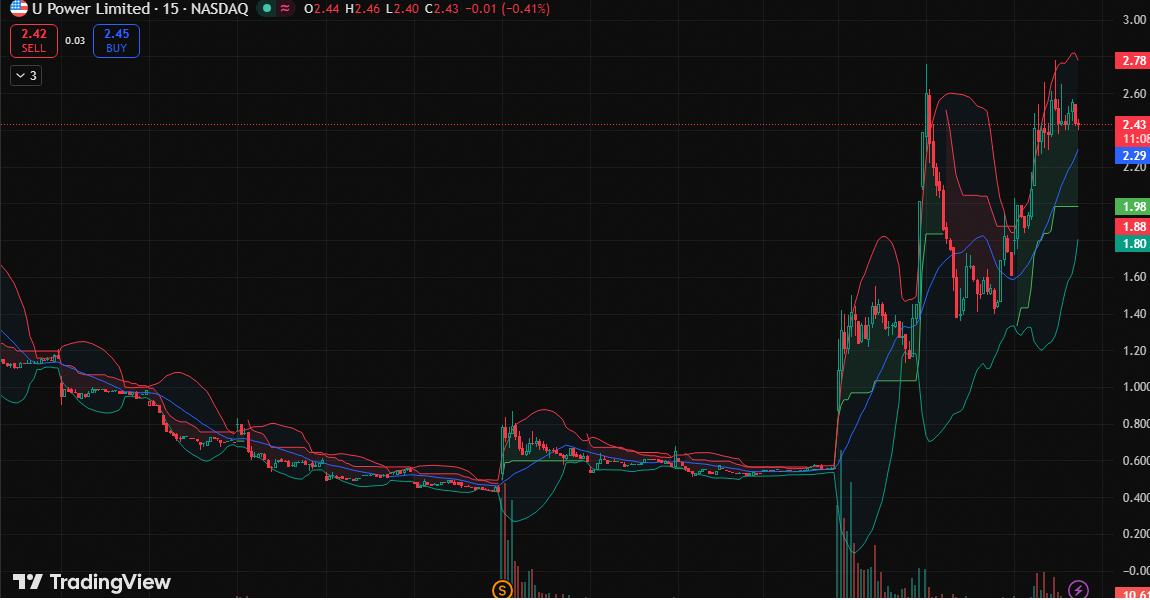Click the purple lightning bolt icon
This screenshot has width=1150, height=600.
tap(1078, 589)
